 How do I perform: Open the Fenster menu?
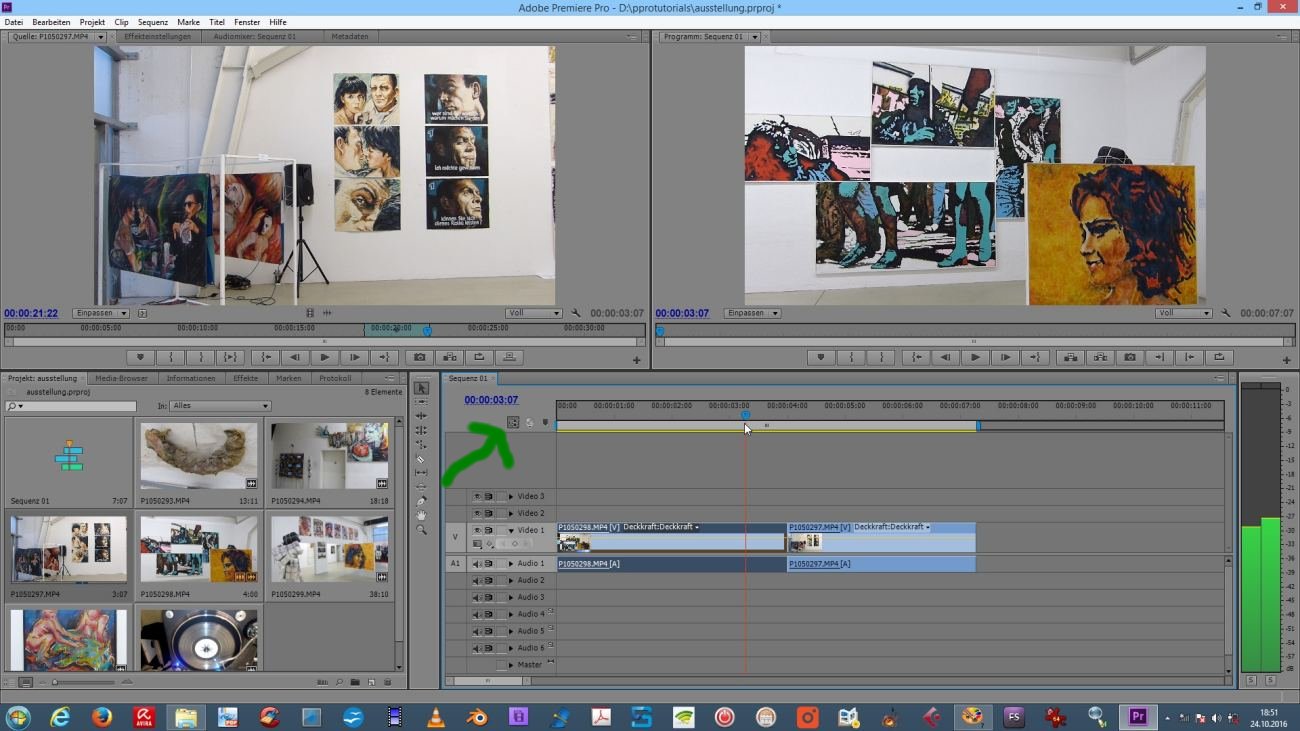(x=247, y=22)
